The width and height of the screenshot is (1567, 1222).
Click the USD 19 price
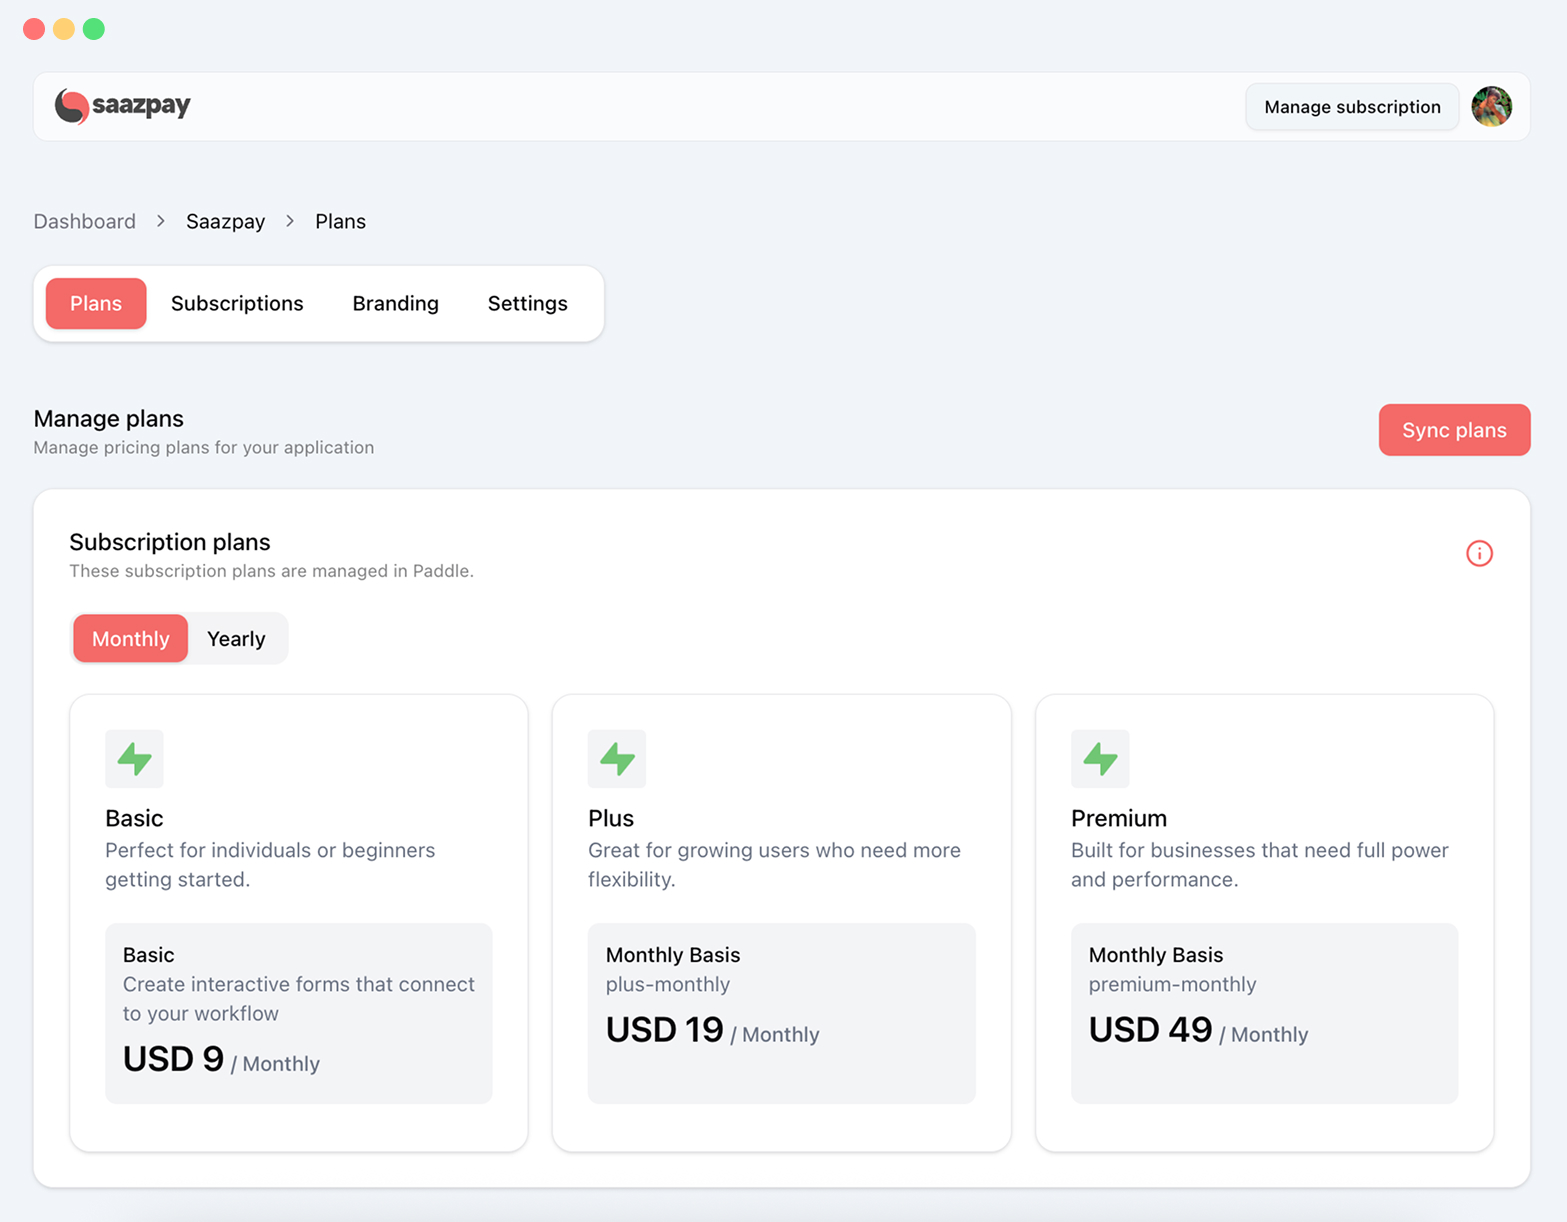point(664,1030)
